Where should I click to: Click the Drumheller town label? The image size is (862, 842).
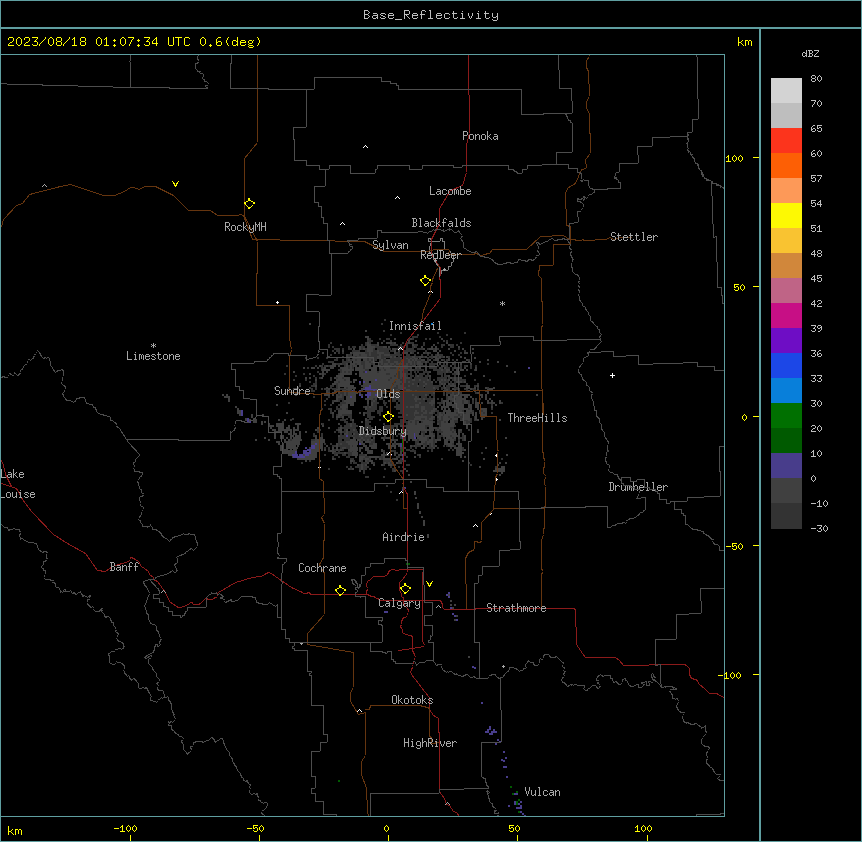[x=638, y=487]
